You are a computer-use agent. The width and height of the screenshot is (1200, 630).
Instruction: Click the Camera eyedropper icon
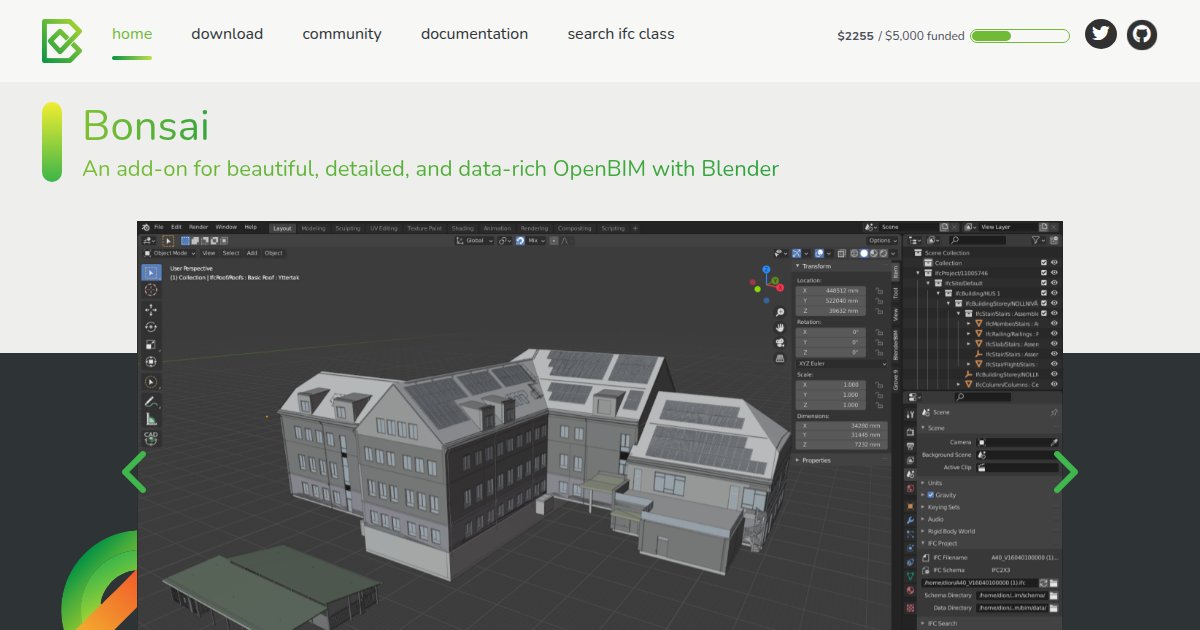coord(1053,441)
